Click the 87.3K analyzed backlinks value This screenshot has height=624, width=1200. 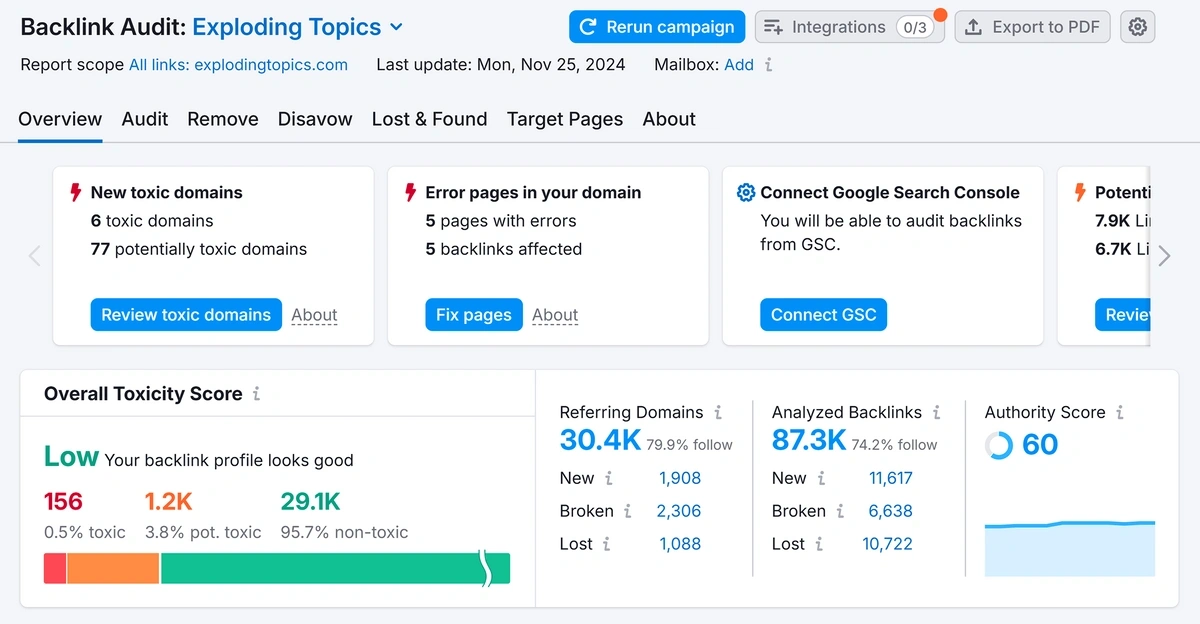coord(809,440)
